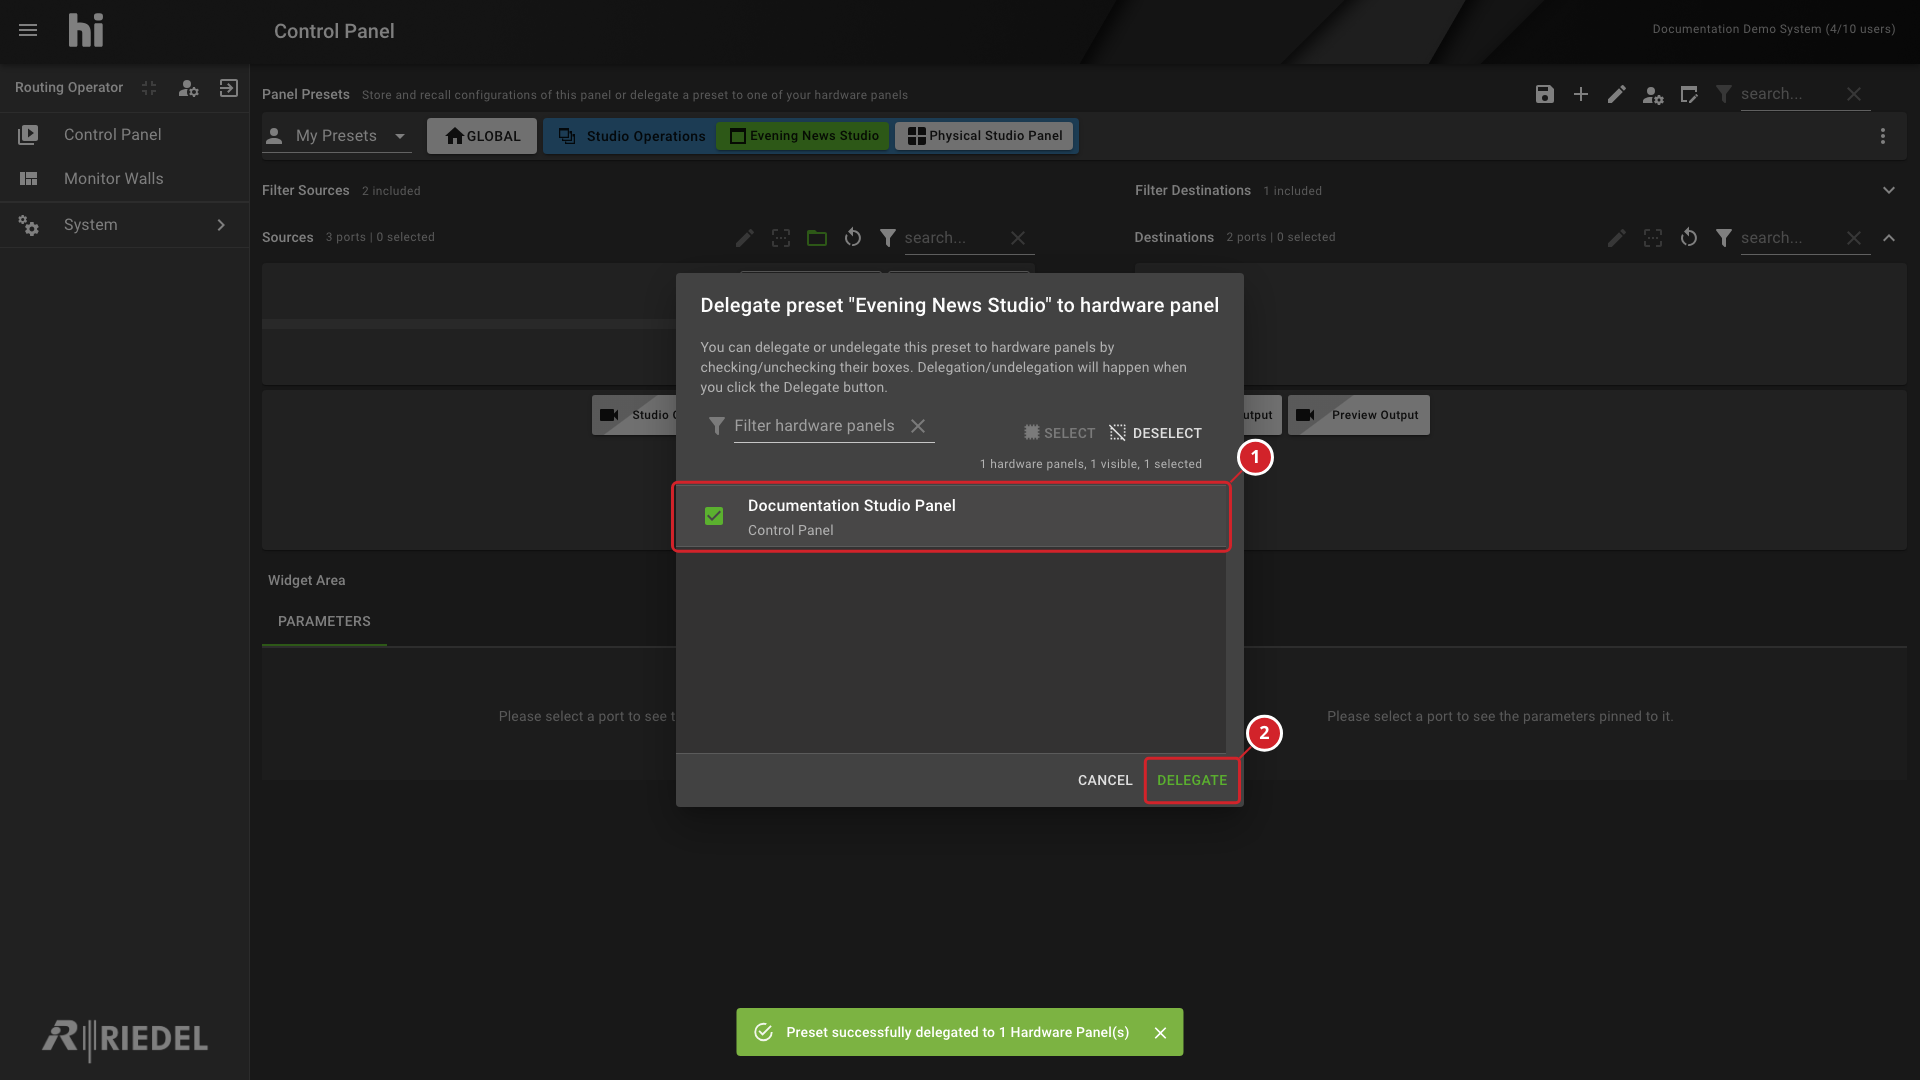Click the Destinations filter funnel icon

pos(1724,238)
